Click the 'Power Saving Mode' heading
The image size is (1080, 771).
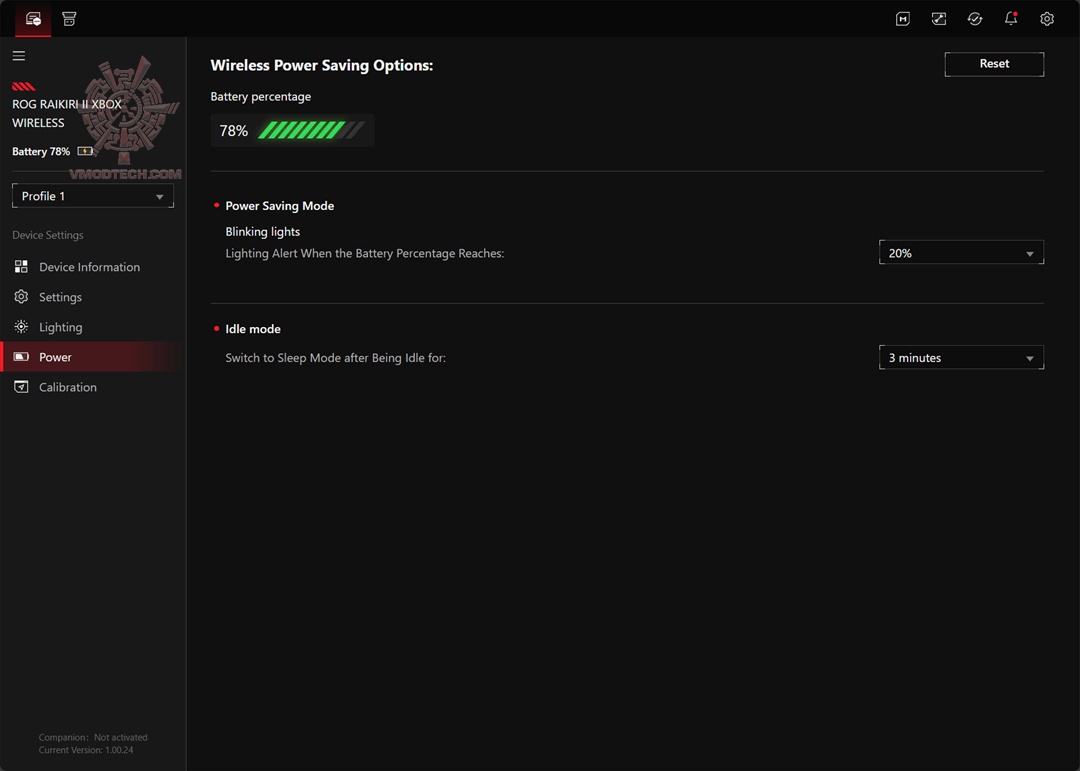(x=280, y=205)
